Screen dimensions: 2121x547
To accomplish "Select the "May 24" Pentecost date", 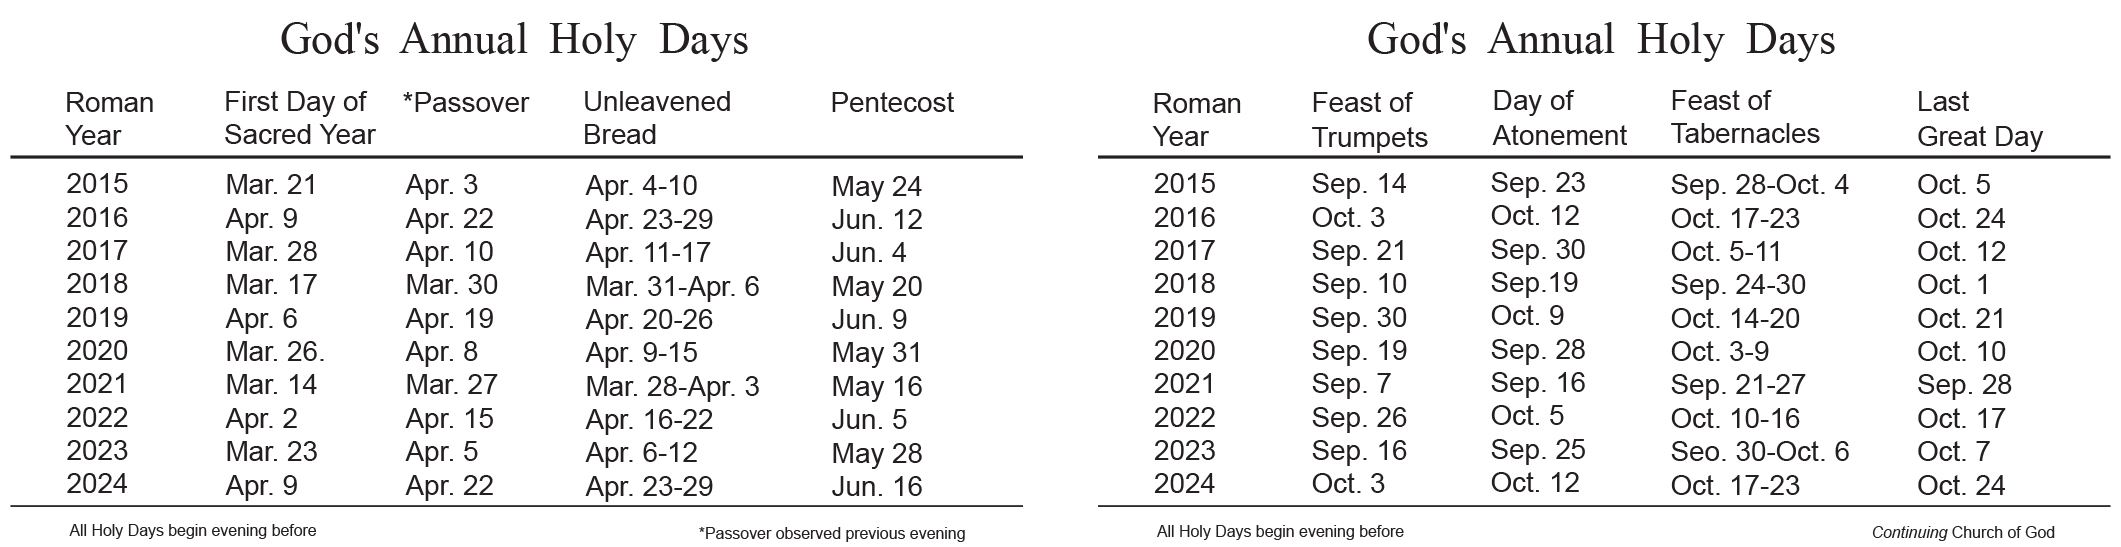I will (x=876, y=187).
